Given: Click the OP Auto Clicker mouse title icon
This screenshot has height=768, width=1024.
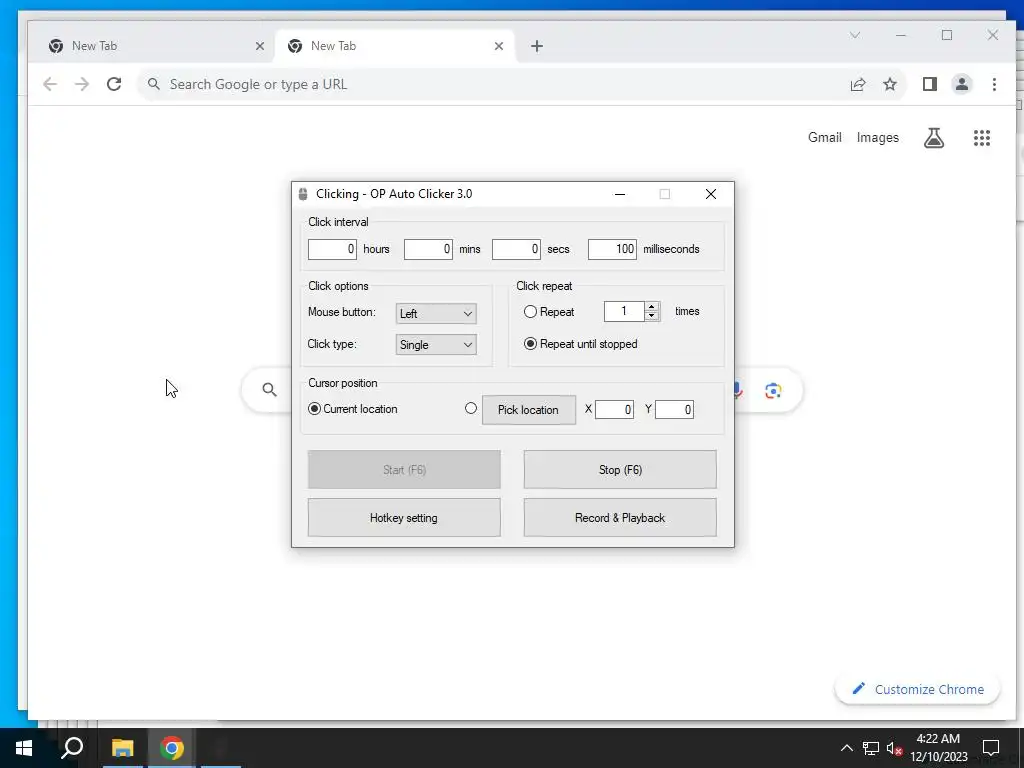Looking at the screenshot, I should click(x=303, y=194).
